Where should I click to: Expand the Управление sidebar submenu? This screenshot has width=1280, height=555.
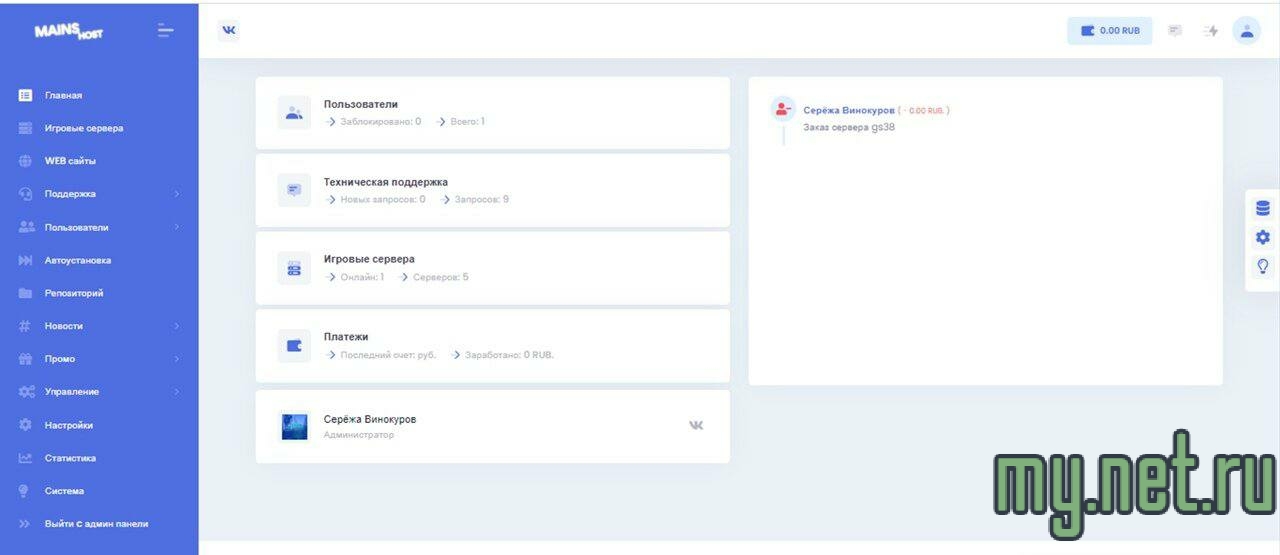click(x=176, y=392)
